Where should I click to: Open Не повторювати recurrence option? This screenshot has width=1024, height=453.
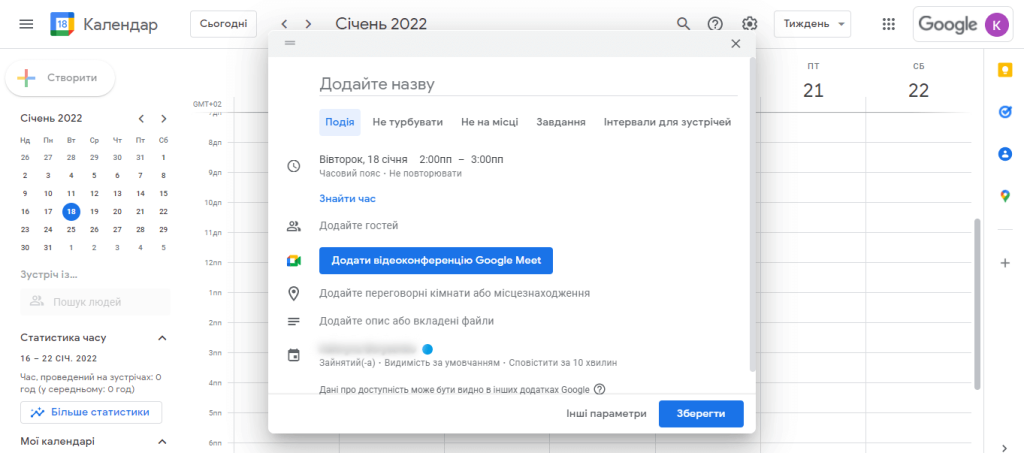coord(426,174)
